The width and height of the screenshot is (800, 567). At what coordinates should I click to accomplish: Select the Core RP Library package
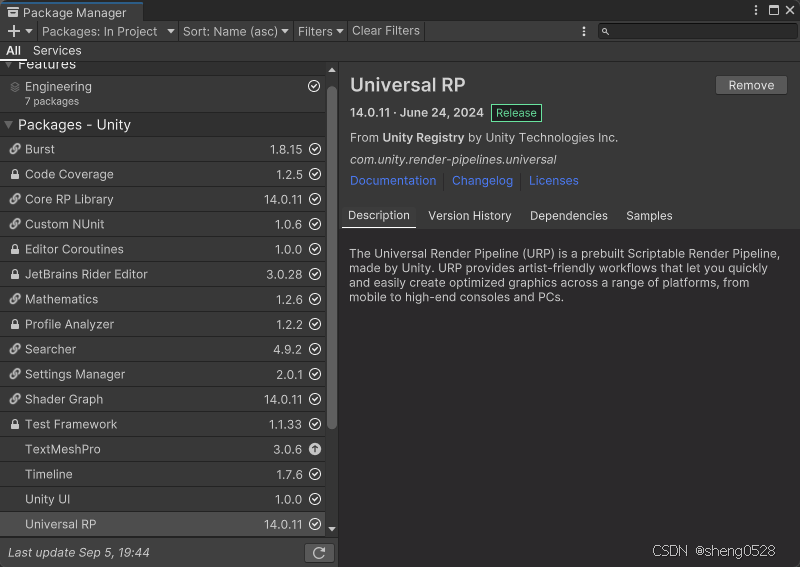(162, 199)
